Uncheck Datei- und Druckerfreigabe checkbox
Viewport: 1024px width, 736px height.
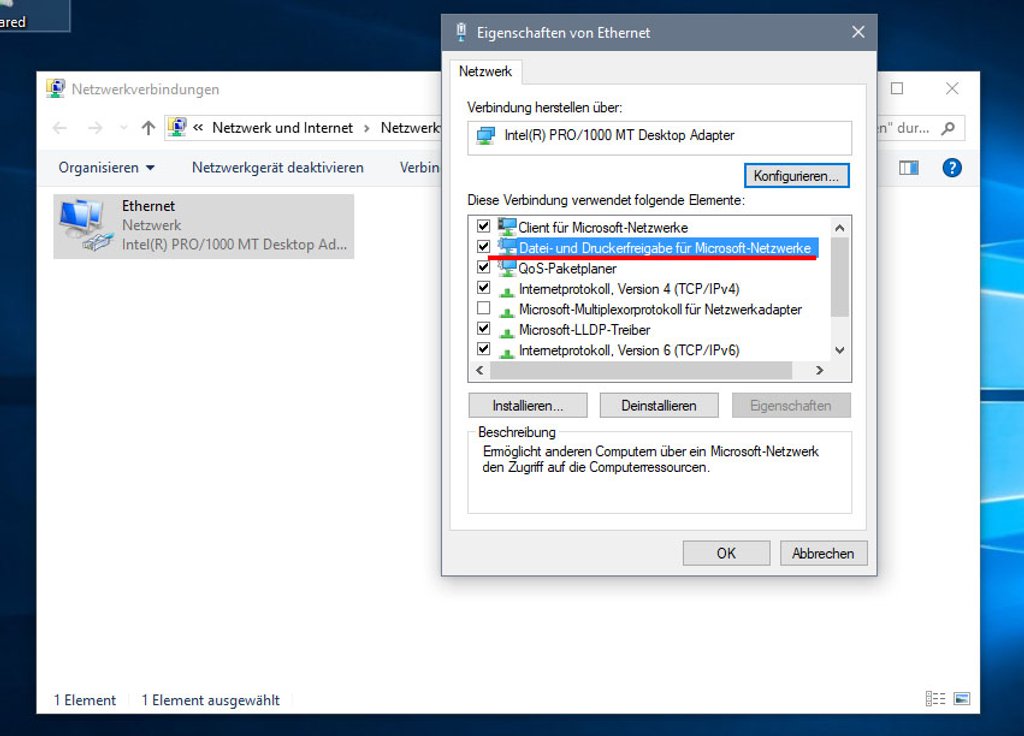click(x=483, y=247)
